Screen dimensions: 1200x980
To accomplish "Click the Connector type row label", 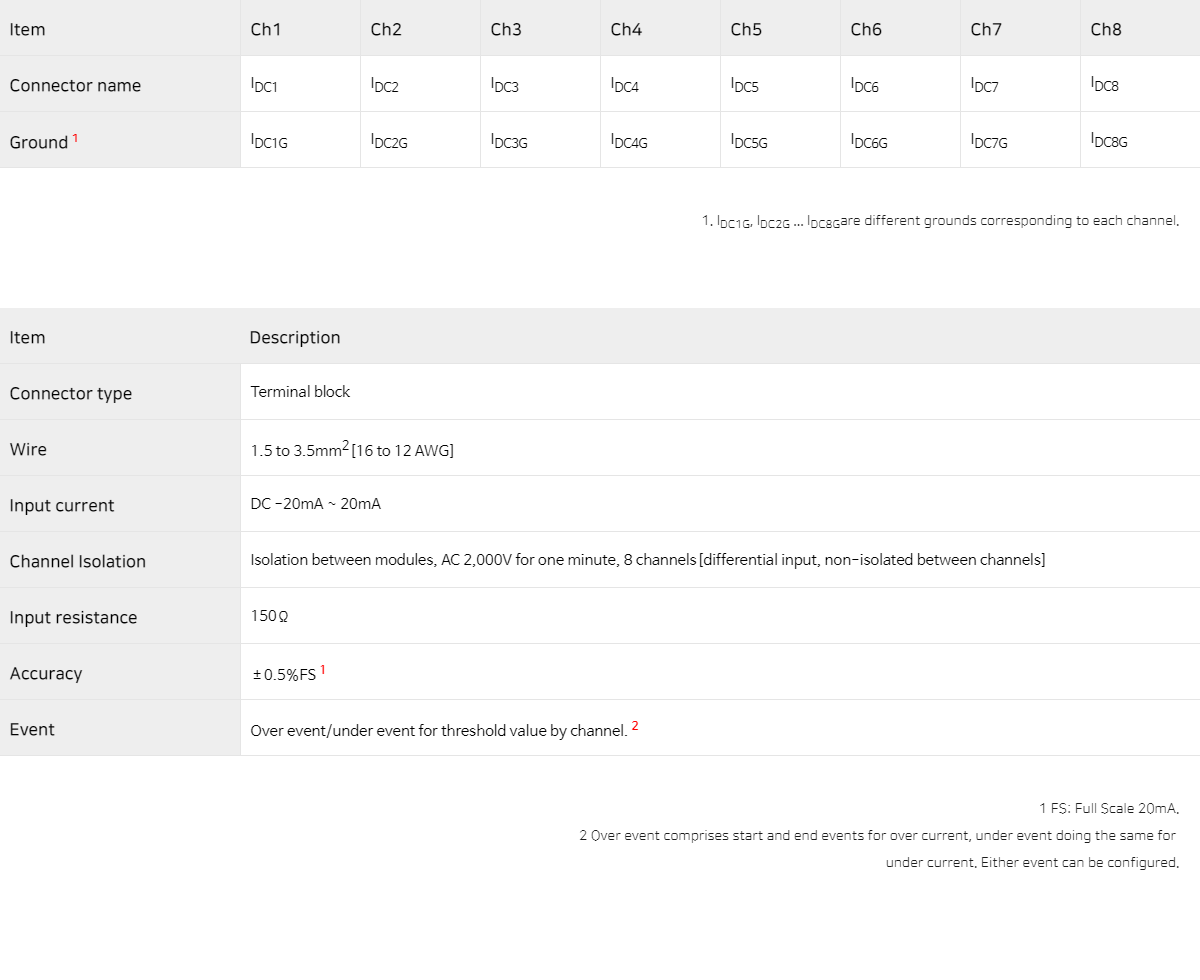I will point(71,393).
